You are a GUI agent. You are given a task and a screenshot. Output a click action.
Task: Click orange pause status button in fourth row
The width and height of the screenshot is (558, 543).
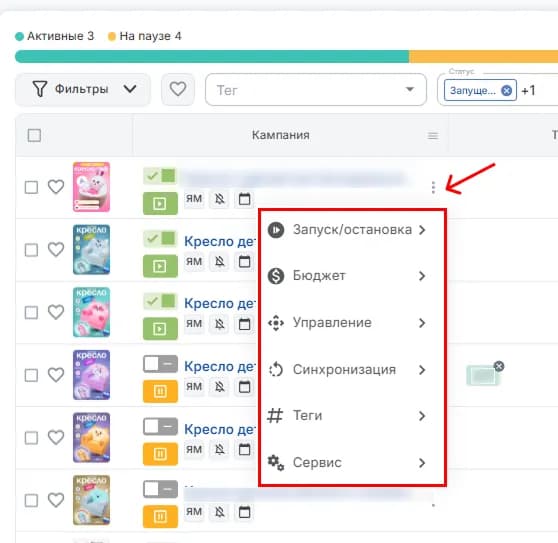click(x=160, y=391)
